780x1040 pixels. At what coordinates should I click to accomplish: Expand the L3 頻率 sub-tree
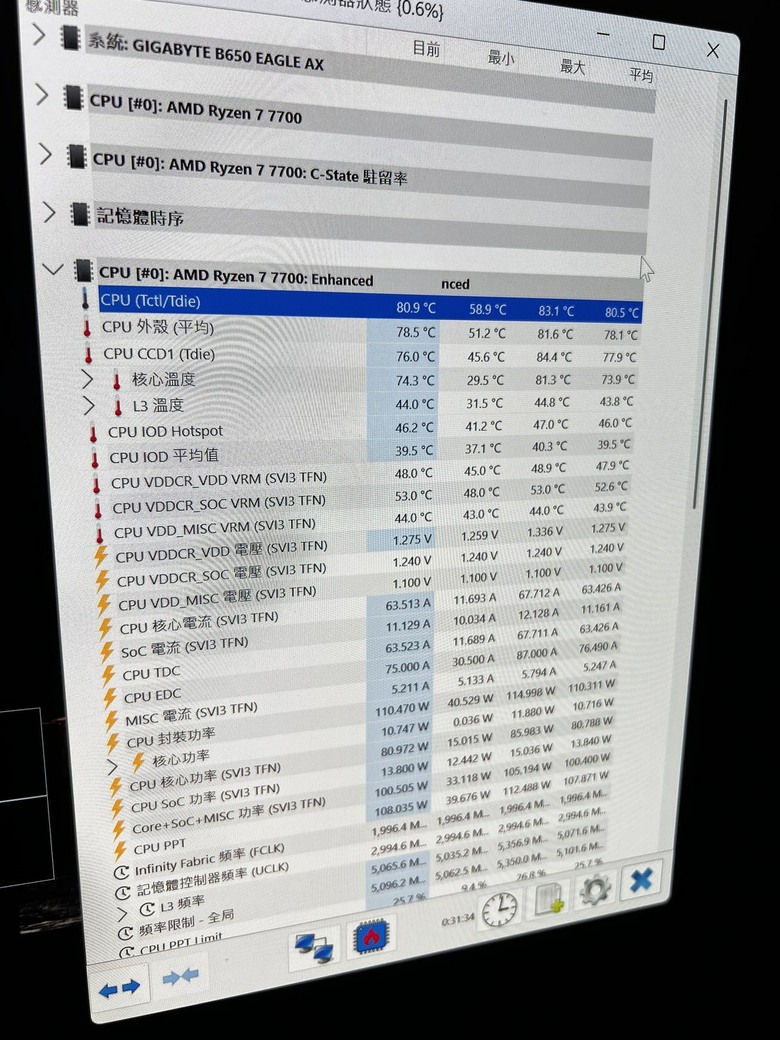coord(122,915)
